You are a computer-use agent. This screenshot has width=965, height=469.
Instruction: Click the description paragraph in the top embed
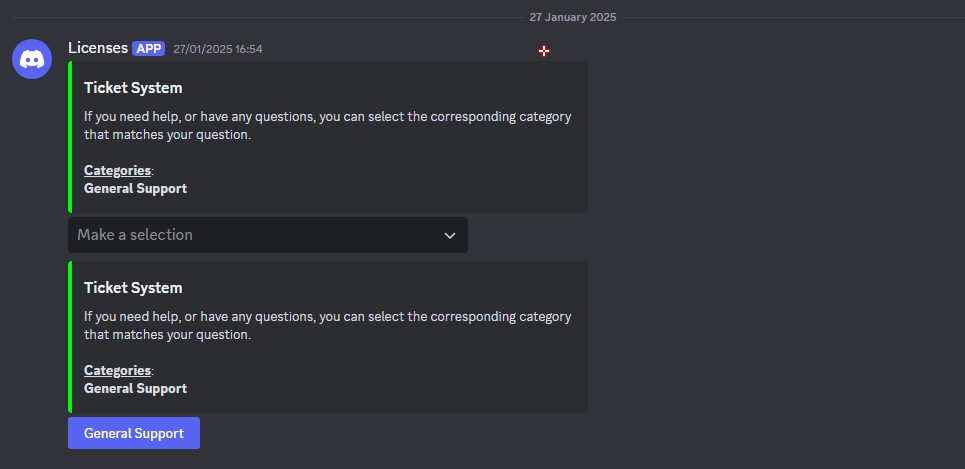coord(327,126)
